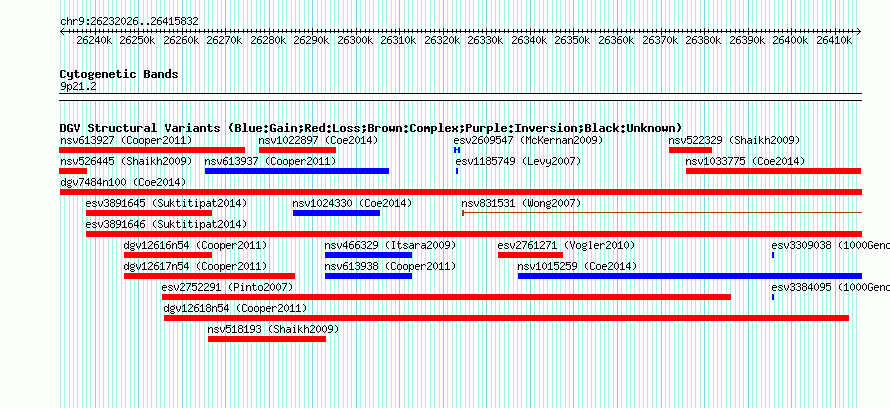The image size is (890, 408).
Task: Click the red bar under dgv12618n54
Action: [x=506, y=318]
